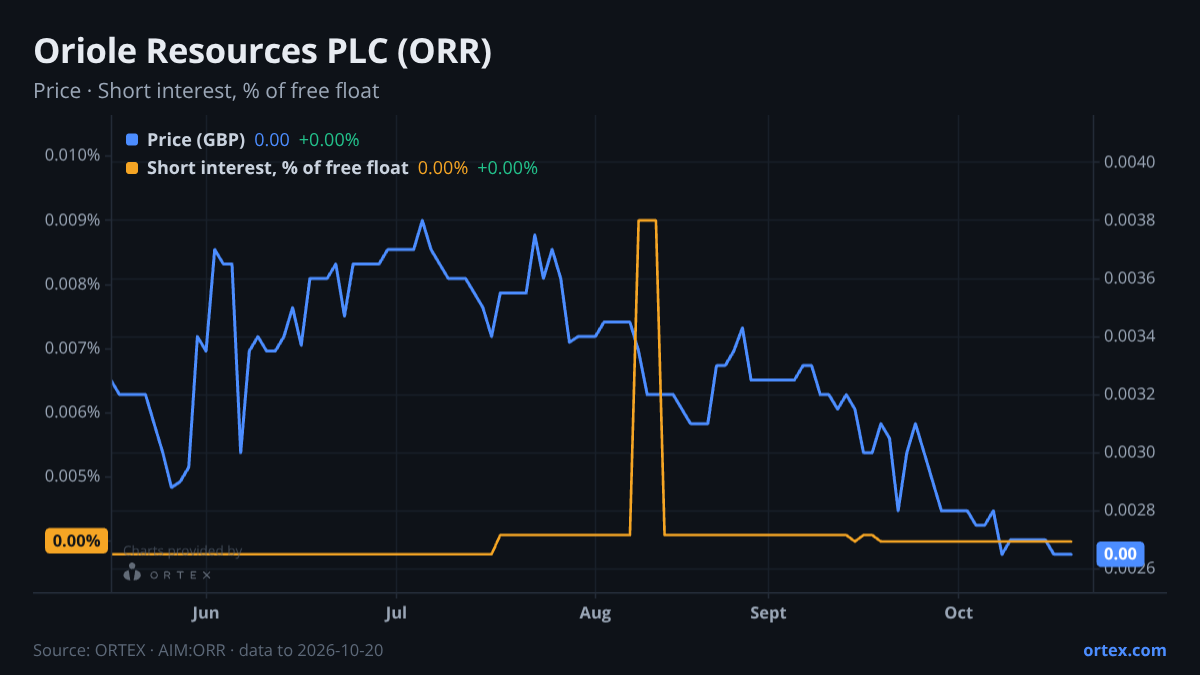Image resolution: width=1200 pixels, height=675 pixels.
Task: Click the Sept x-axis label
Action: pyautogui.click(x=768, y=612)
